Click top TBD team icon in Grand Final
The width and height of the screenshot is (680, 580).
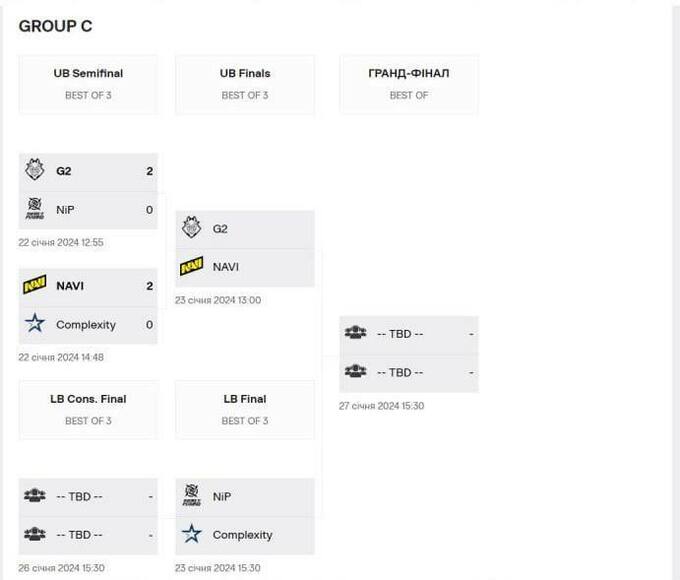coord(355,334)
